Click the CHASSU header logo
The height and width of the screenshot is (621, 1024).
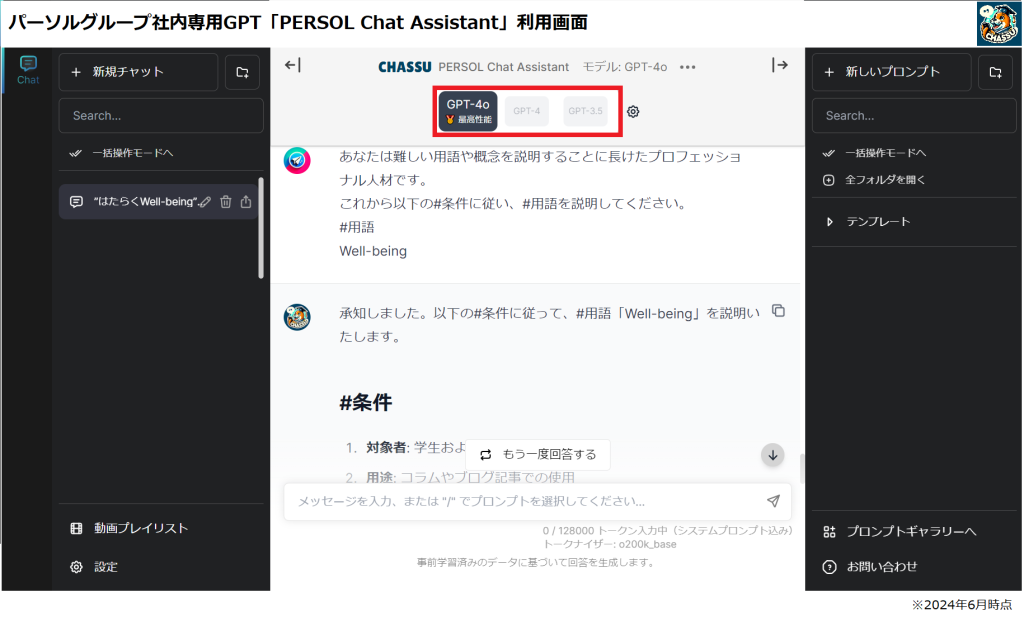point(404,67)
